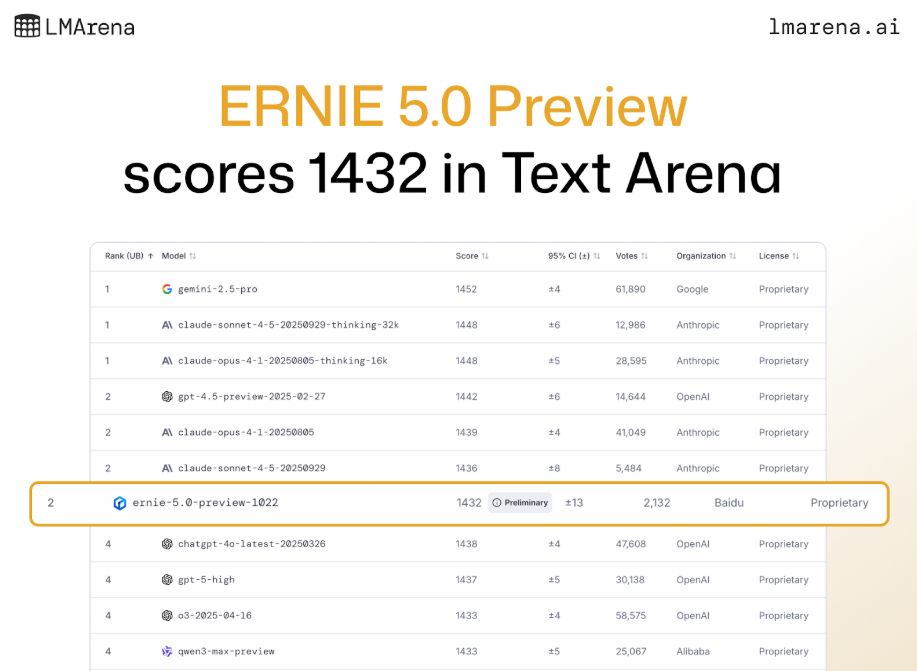Click the votes value 12,986
917x671 pixels.
(x=630, y=325)
